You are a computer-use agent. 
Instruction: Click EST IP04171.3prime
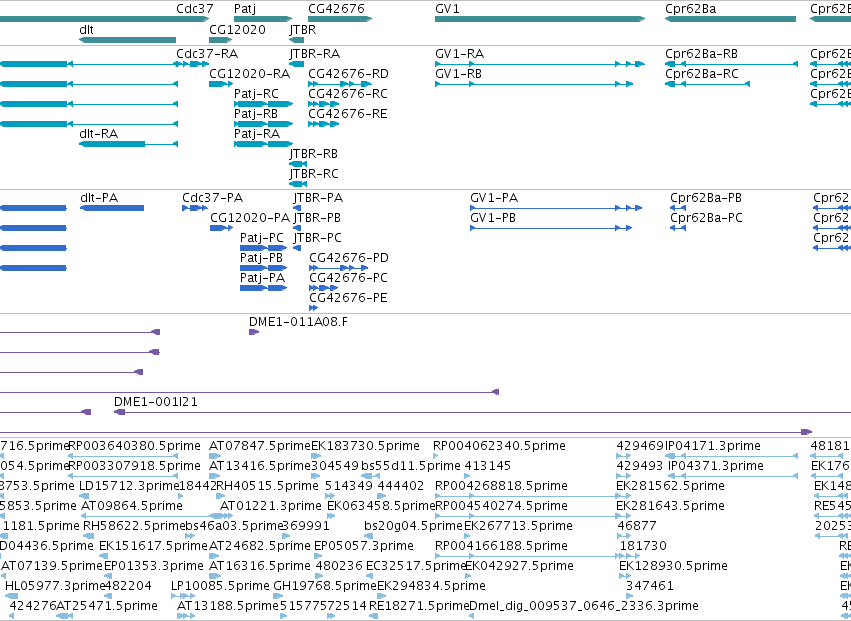pyautogui.click(x=713, y=446)
